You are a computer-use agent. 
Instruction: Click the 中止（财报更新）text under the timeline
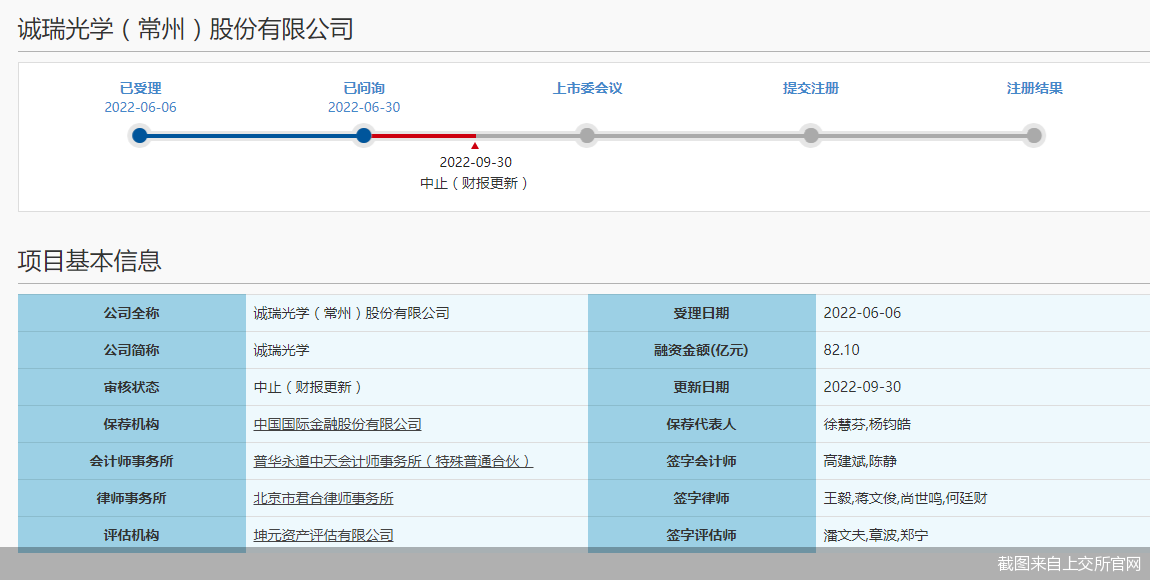coord(475,183)
